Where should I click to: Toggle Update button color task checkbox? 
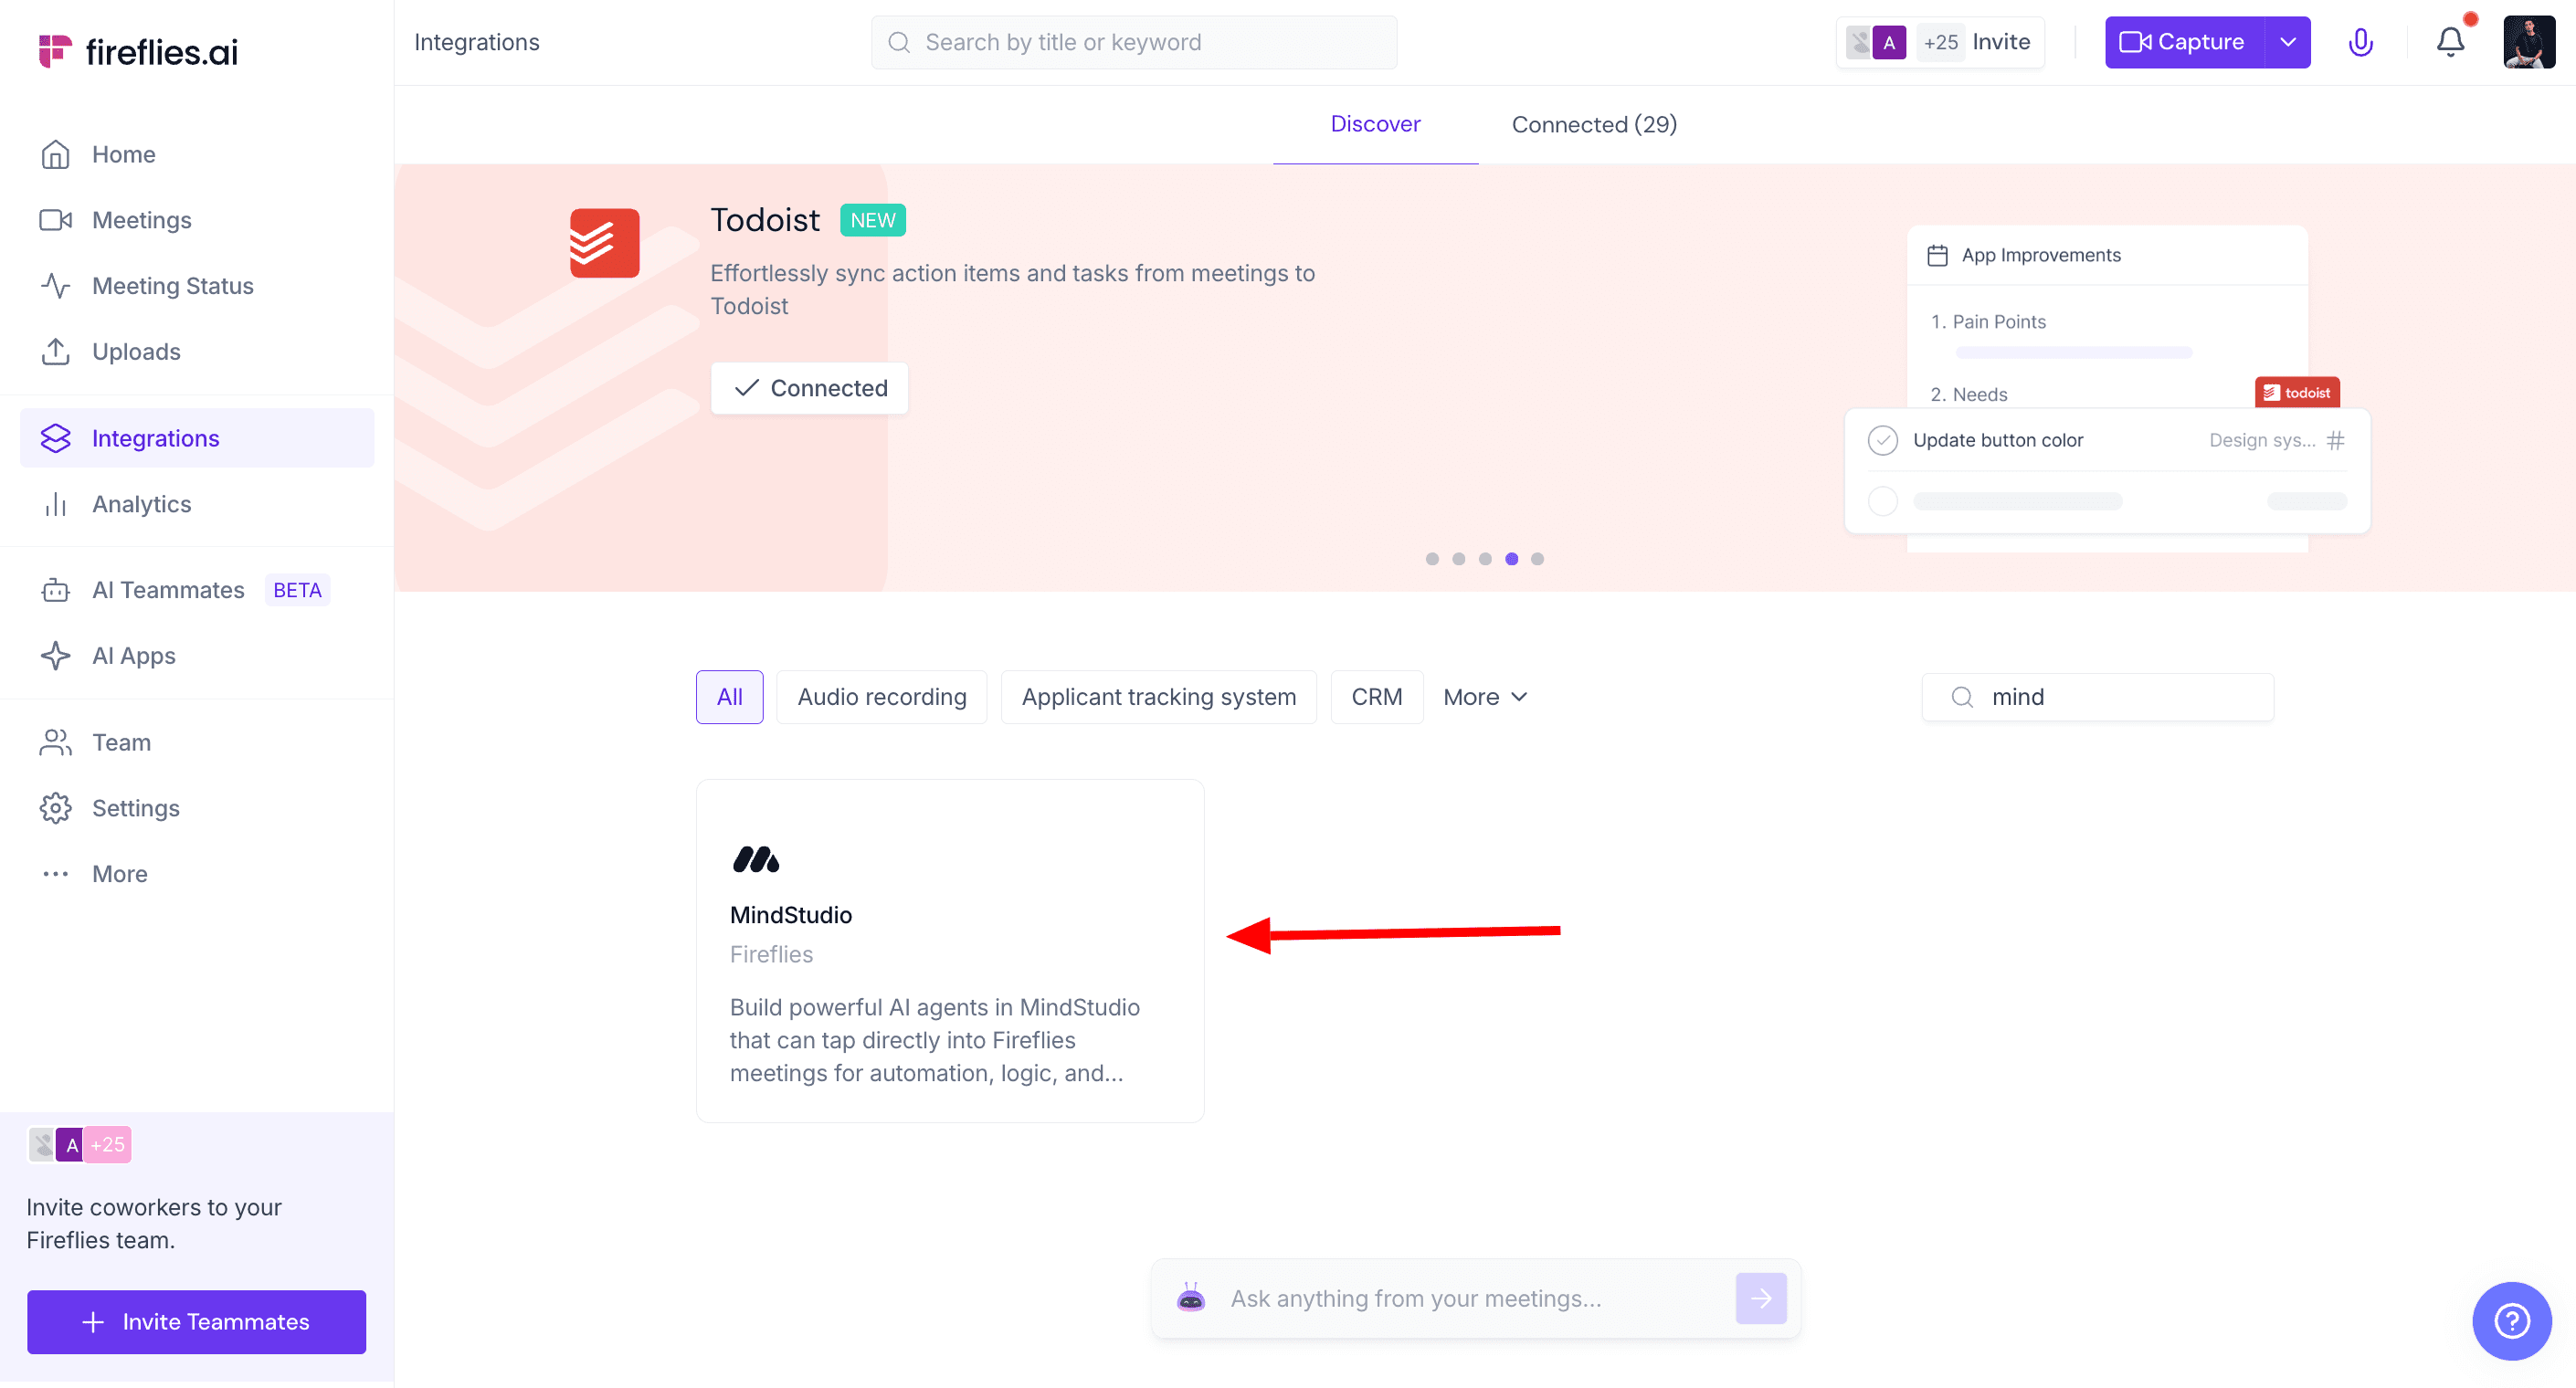coord(1882,440)
